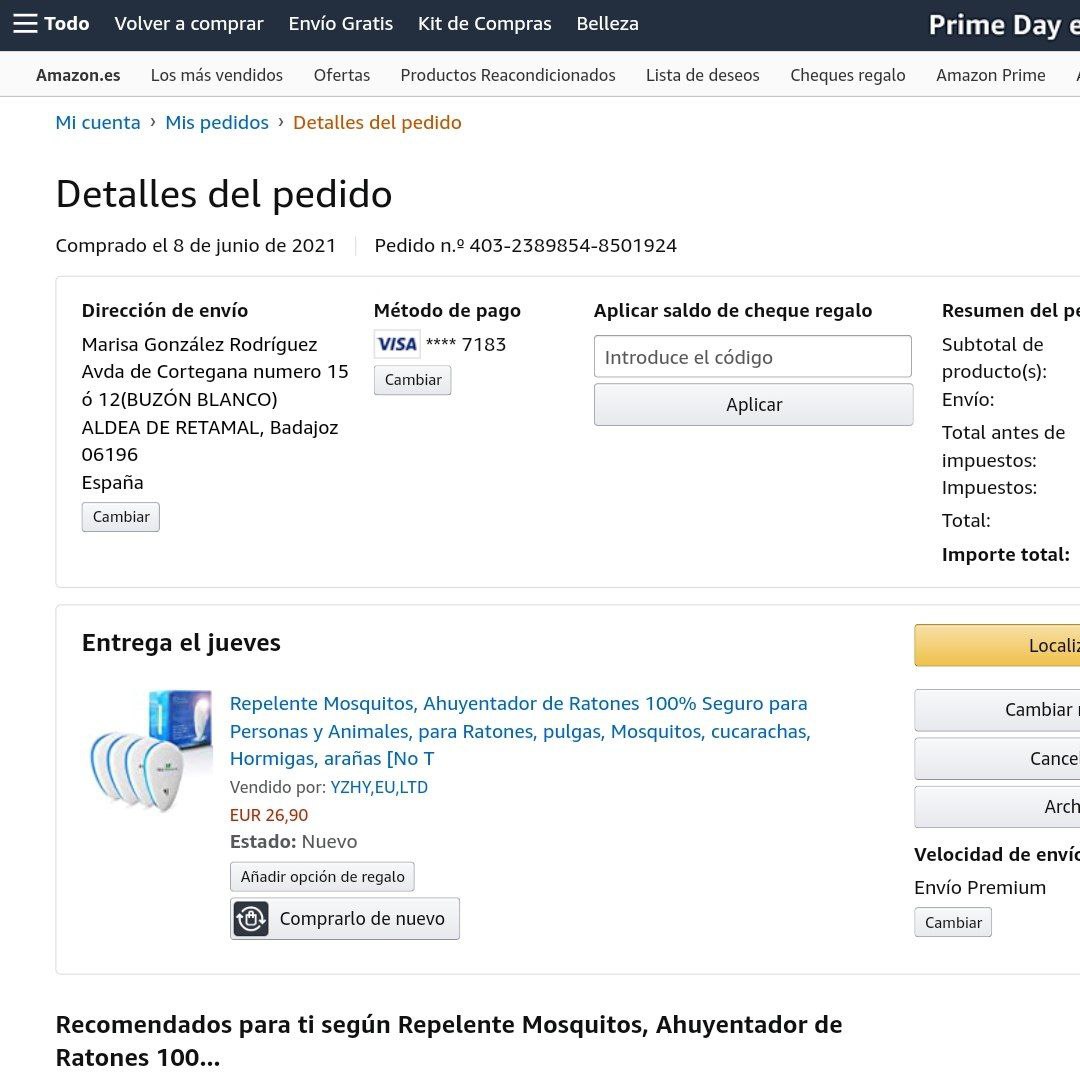Click the yellow Localizar button
Image resolution: width=1080 pixels, height=1085 pixels.
click(997, 646)
